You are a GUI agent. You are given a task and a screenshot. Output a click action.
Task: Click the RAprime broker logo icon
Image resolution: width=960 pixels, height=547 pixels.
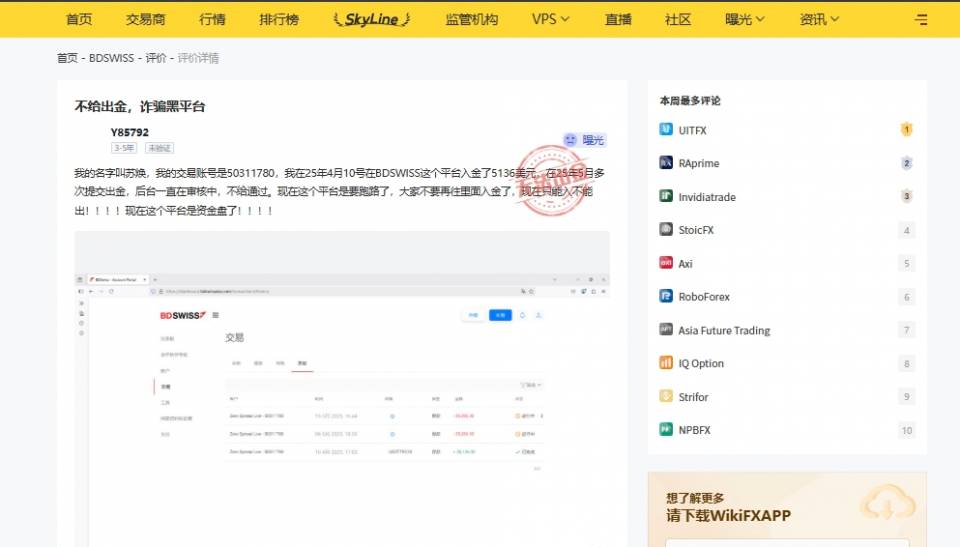666,162
